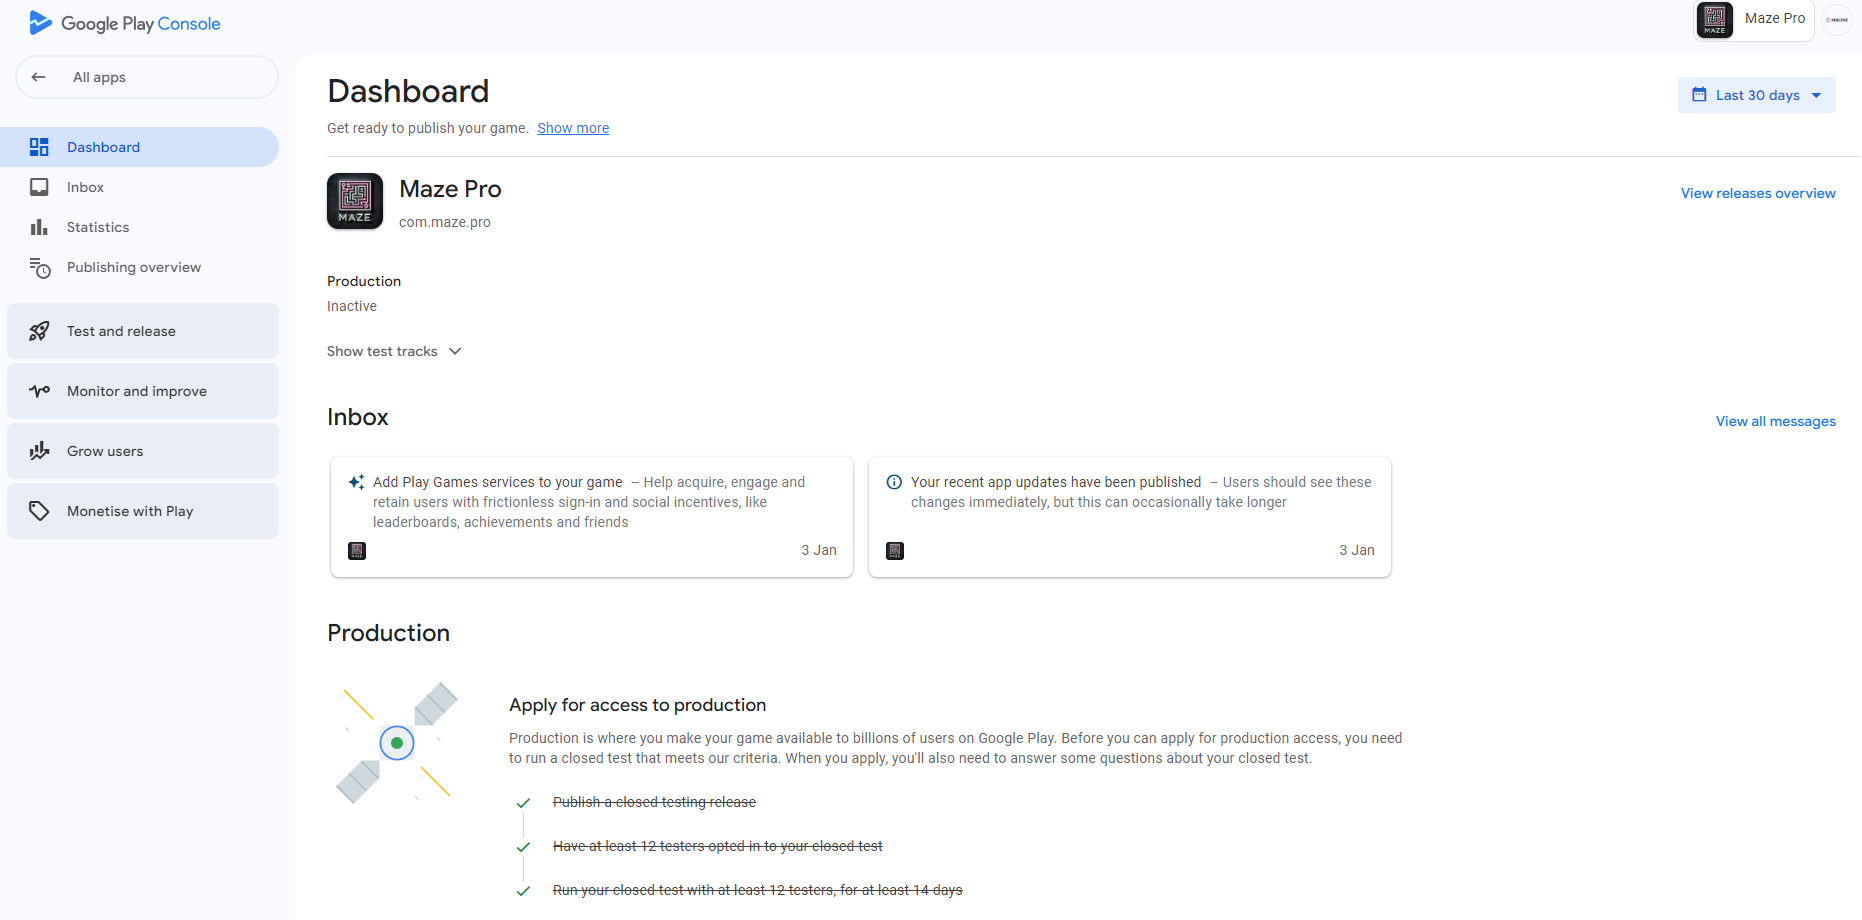The width and height of the screenshot is (1862, 920).
Task: Open Statistics from the sidebar
Action: pos(139,227)
